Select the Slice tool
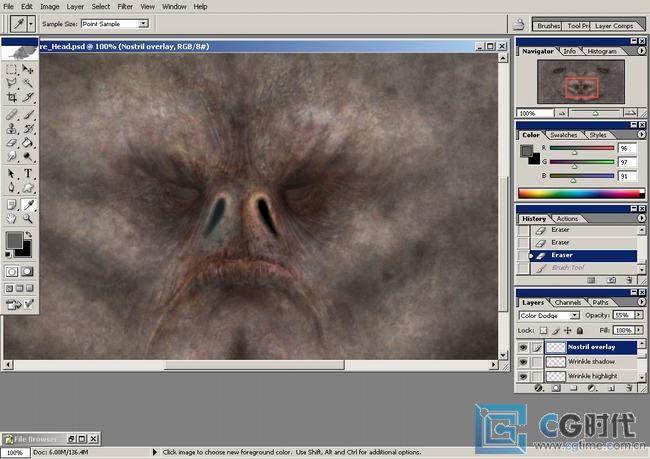650x459 pixels. pyautogui.click(x=27, y=98)
